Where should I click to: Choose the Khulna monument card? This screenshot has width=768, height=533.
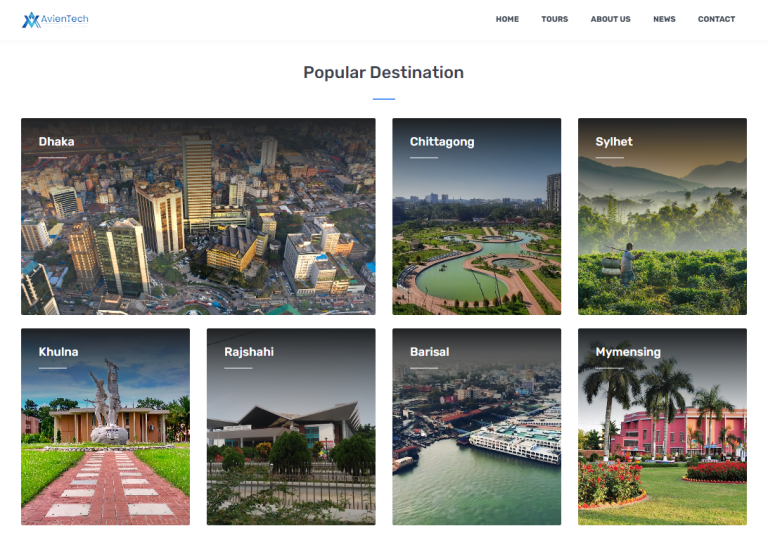click(x=105, y=427)
